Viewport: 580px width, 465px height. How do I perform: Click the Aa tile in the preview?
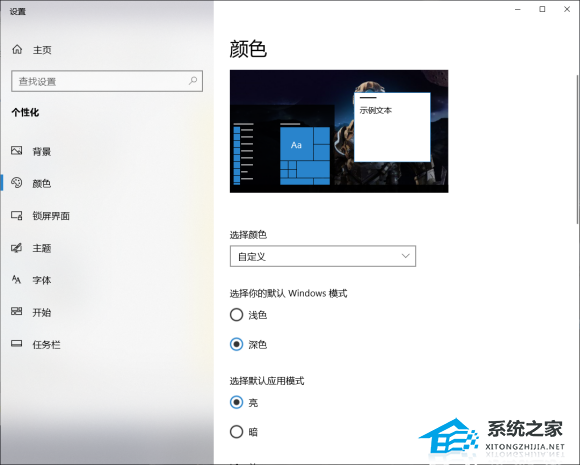pos(296,144)
